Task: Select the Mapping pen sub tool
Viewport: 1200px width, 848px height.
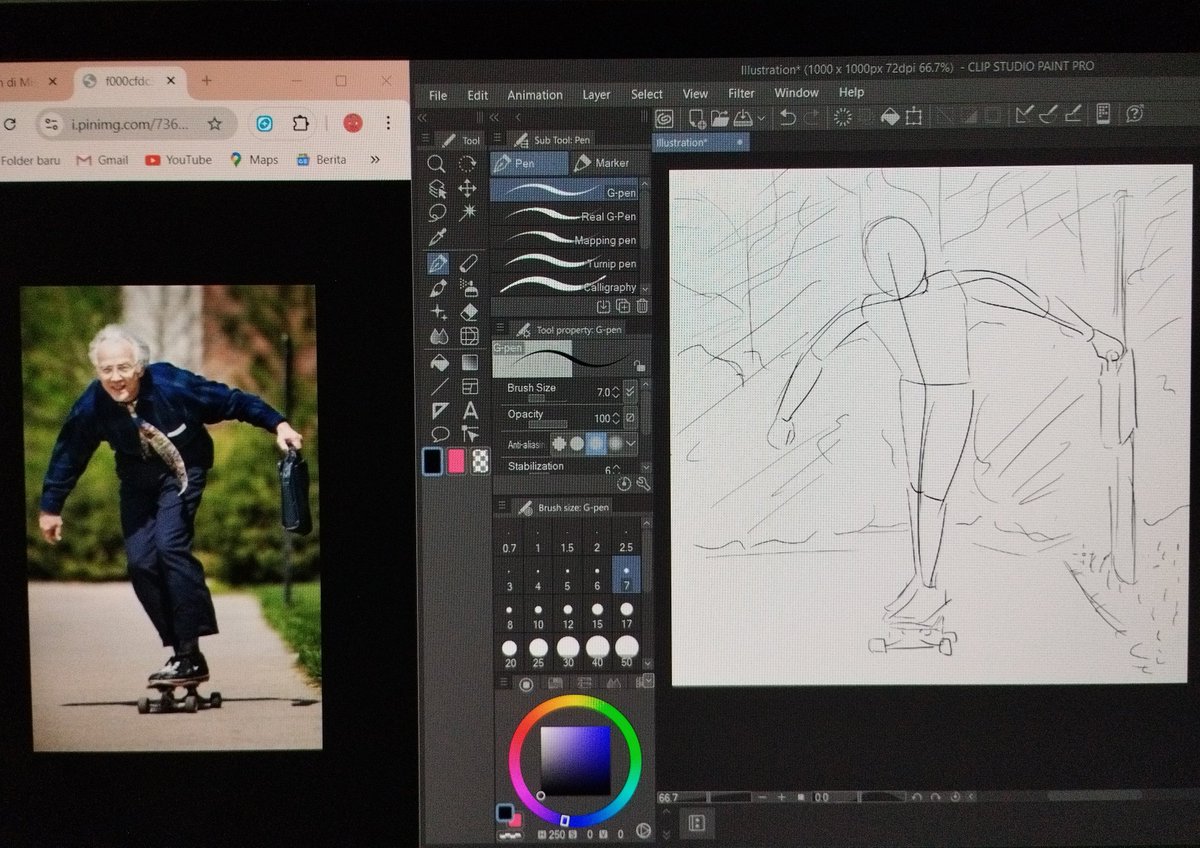Action: coord(564,239)
